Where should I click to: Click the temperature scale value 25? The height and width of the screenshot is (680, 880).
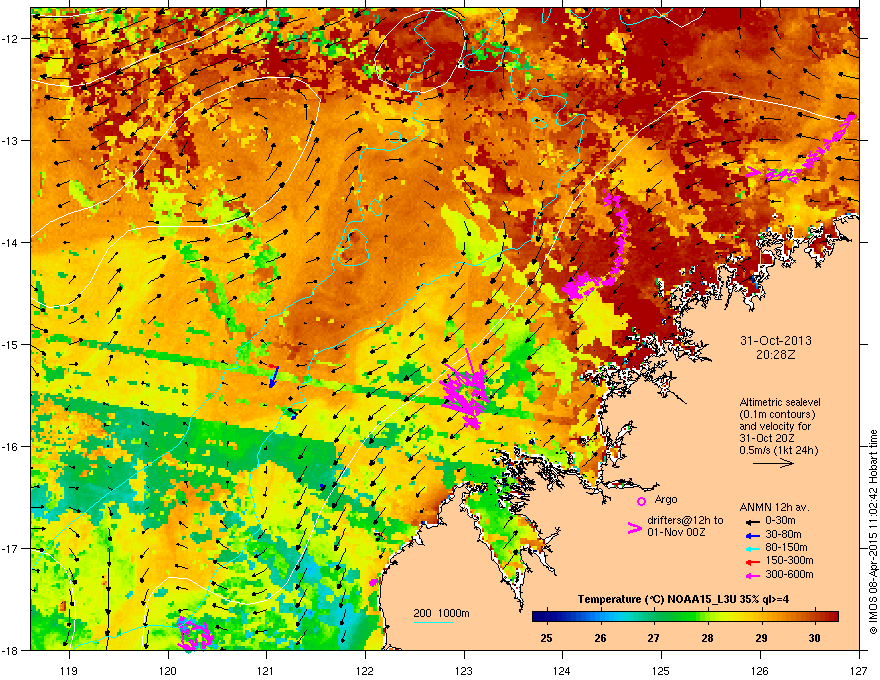pos(546,638)
